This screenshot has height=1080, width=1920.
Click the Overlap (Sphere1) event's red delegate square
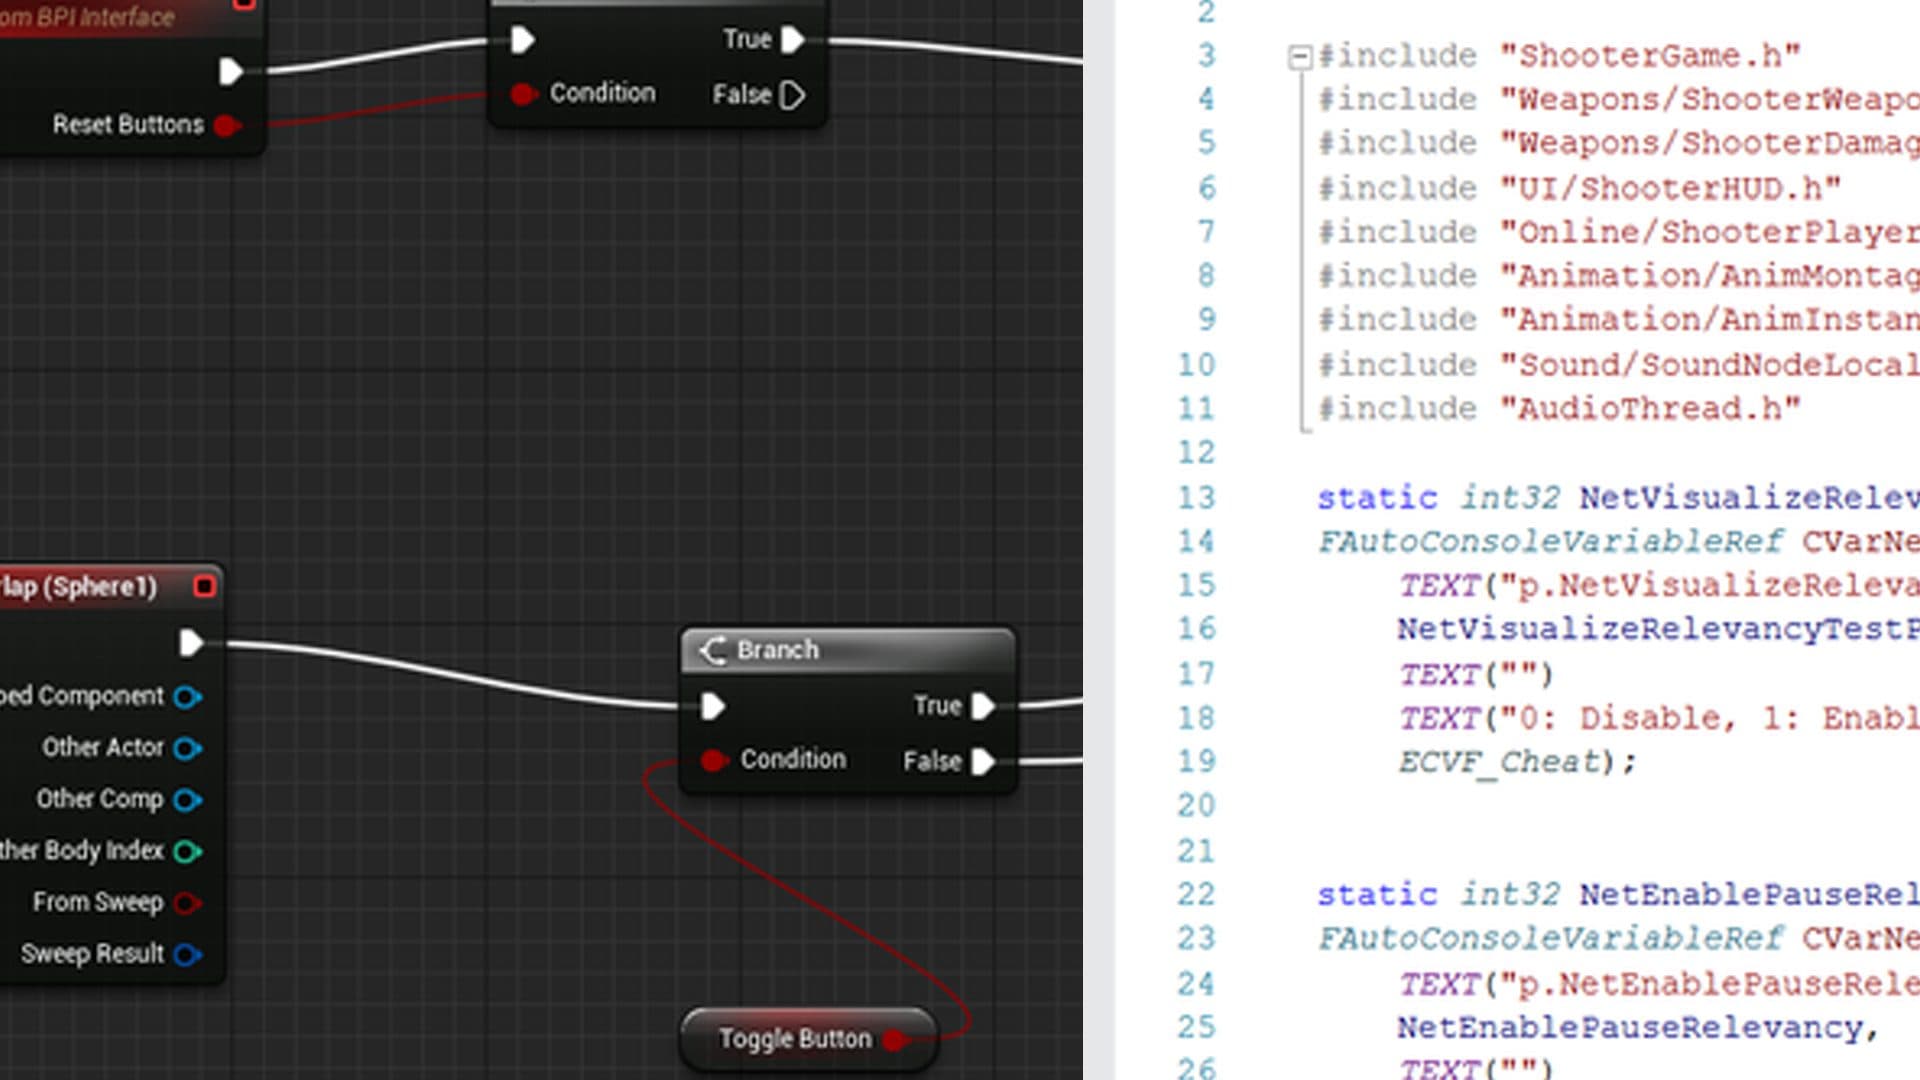pyautogui.click(x=205, y=587)
